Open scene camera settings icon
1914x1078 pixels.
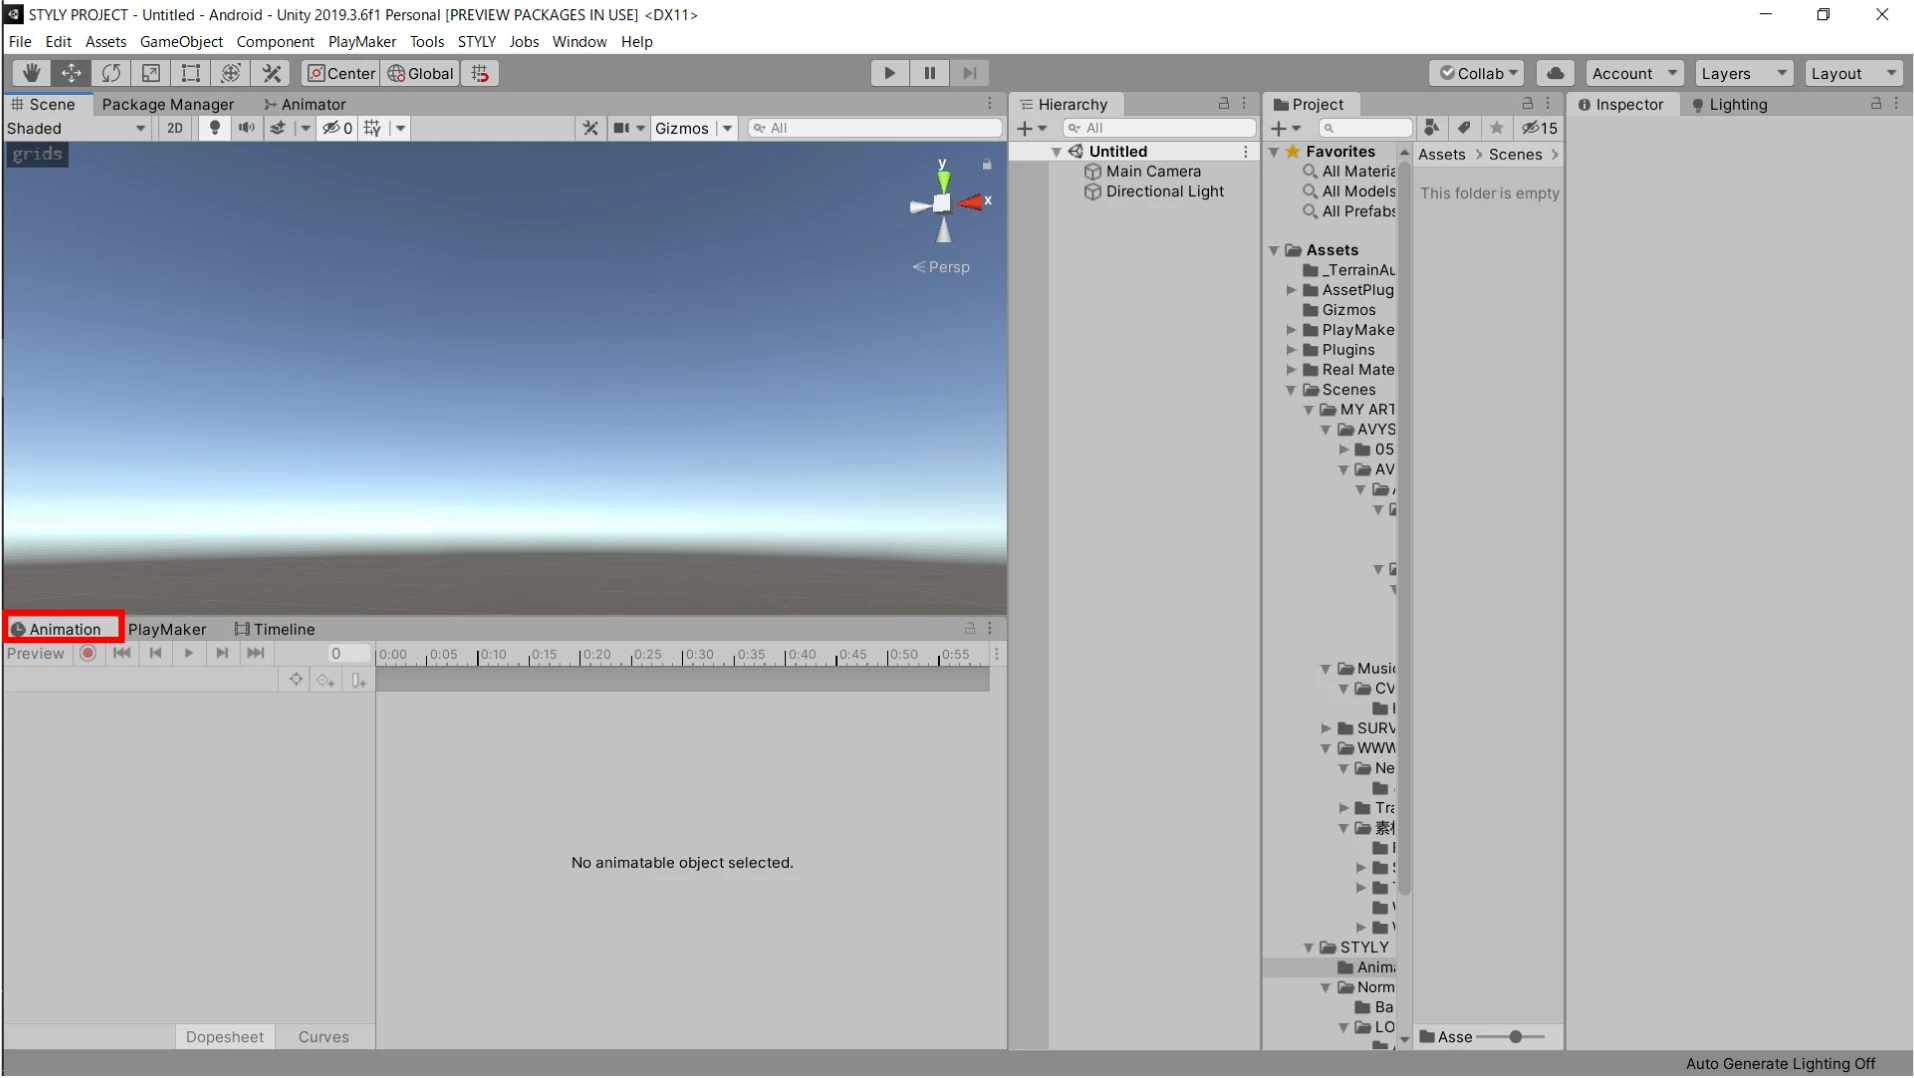click(x=621, y=128)
